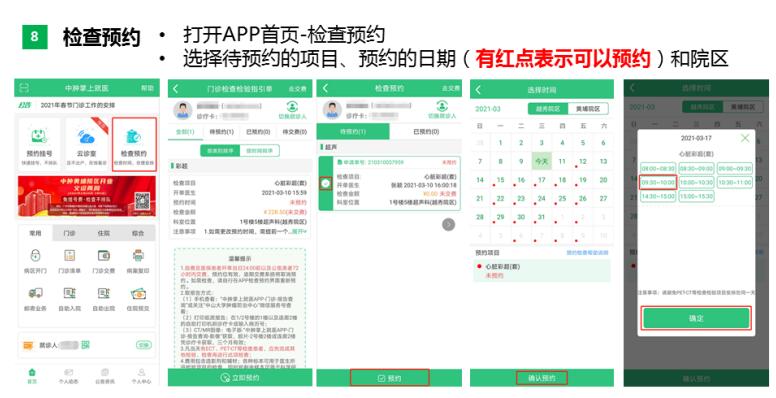Go back using the chevron on 检查预约 header
Viewport: 776px width, 398px height.
click(325, 88)
